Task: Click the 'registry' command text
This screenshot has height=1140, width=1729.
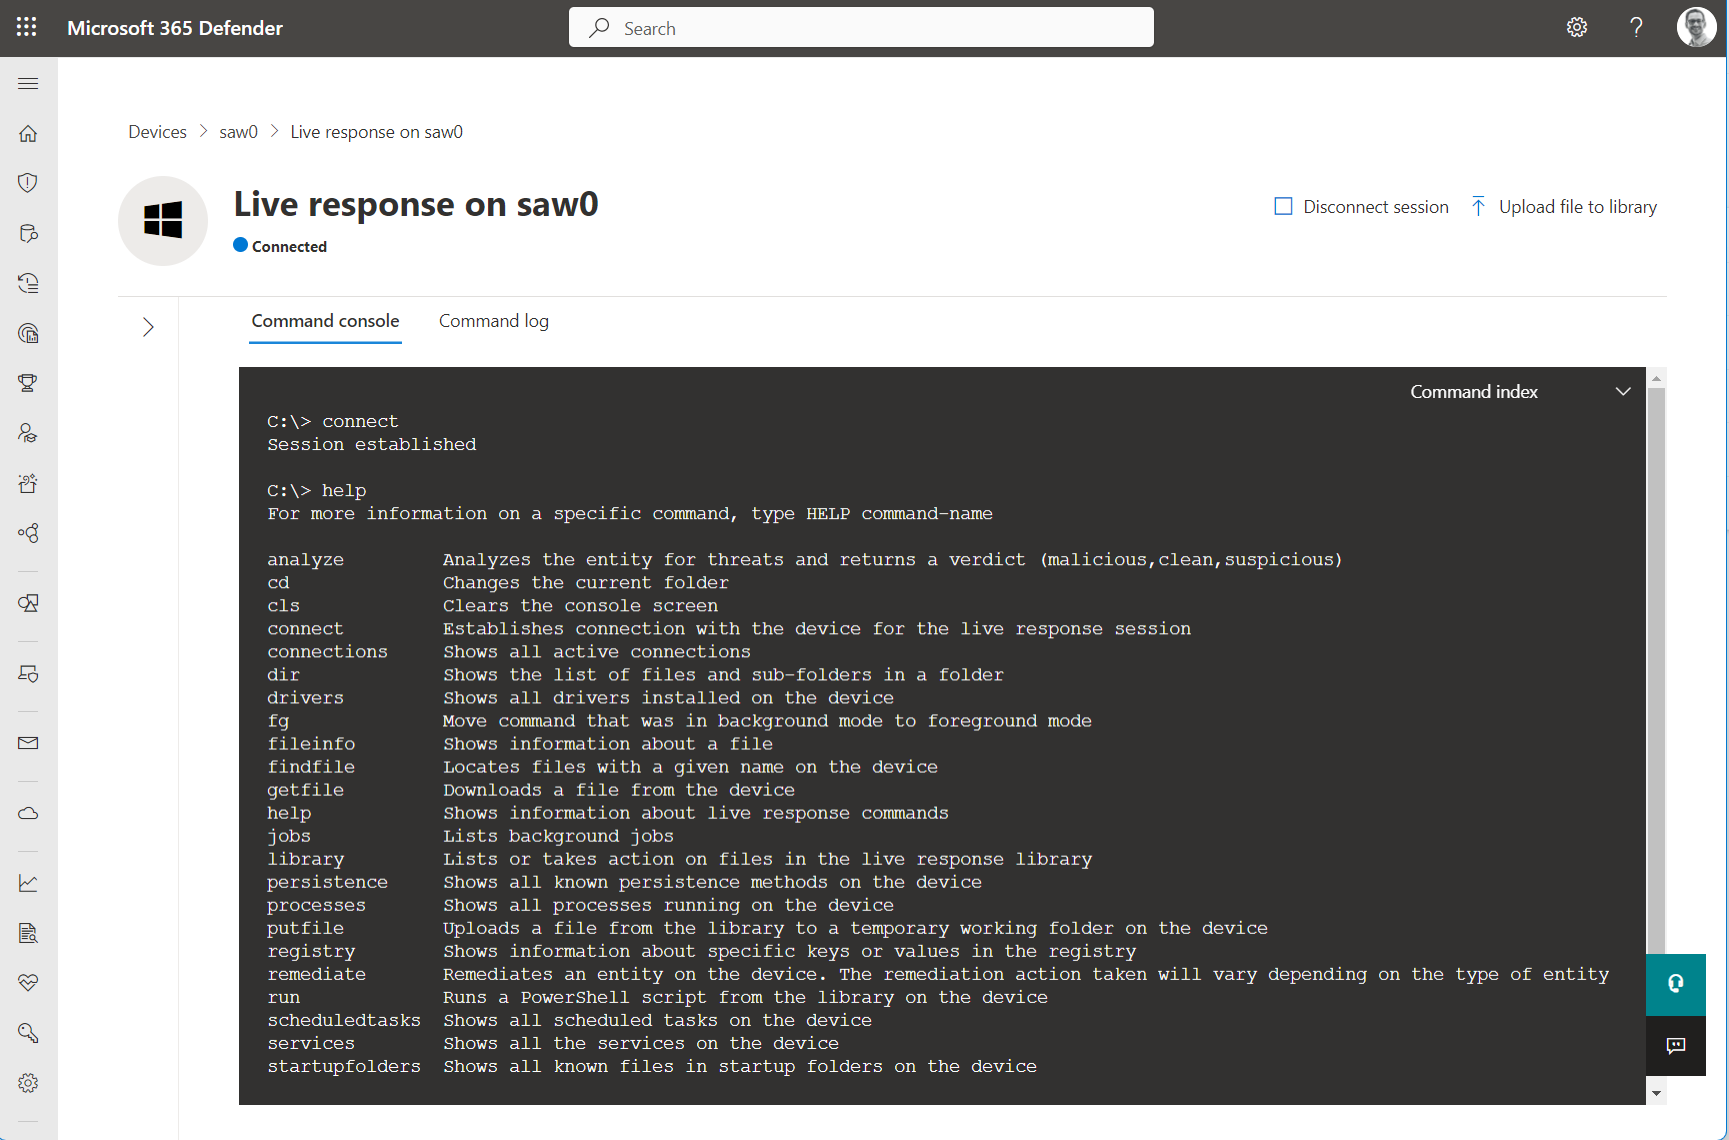Action: pyautogui.click(x=311, y=951)
